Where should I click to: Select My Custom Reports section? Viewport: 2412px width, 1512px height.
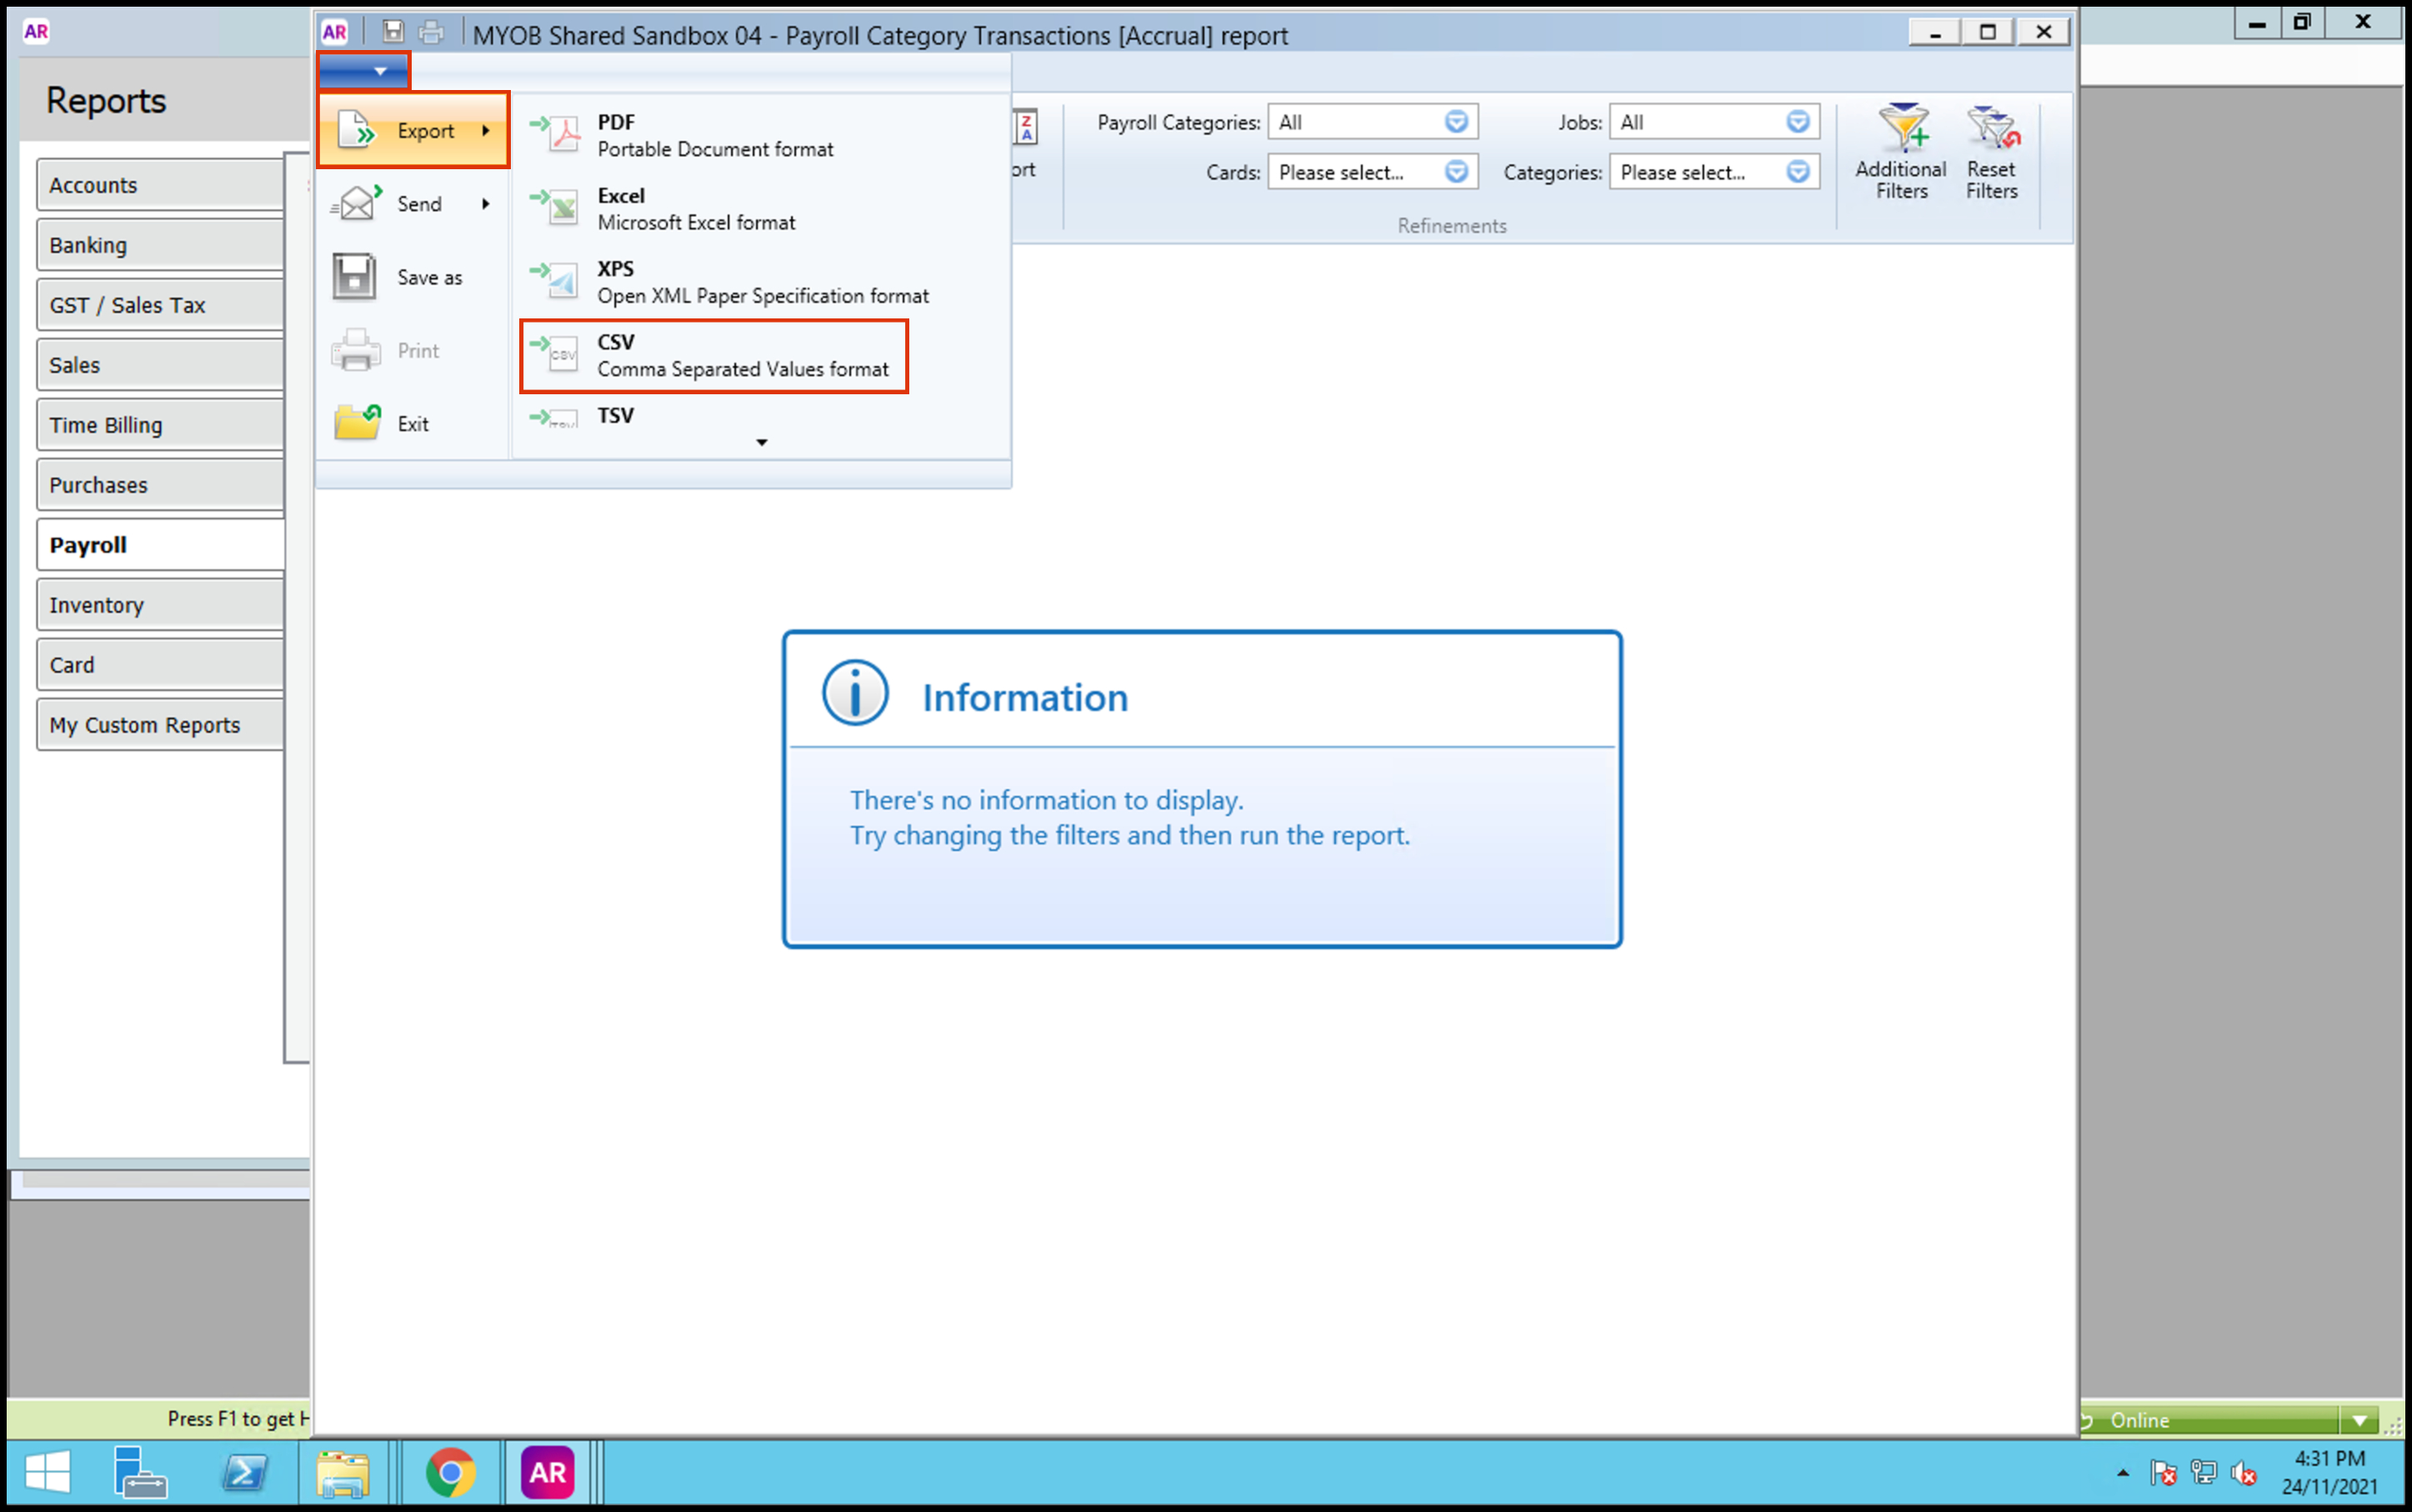coord(160,725)
